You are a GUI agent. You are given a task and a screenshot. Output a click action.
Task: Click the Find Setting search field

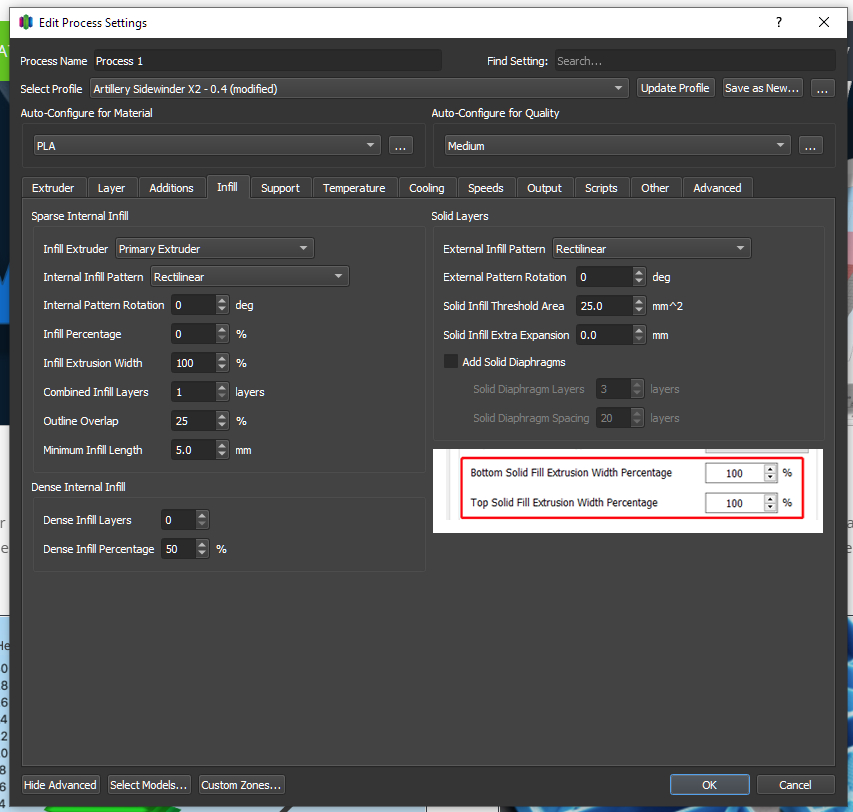coord(695,61)
